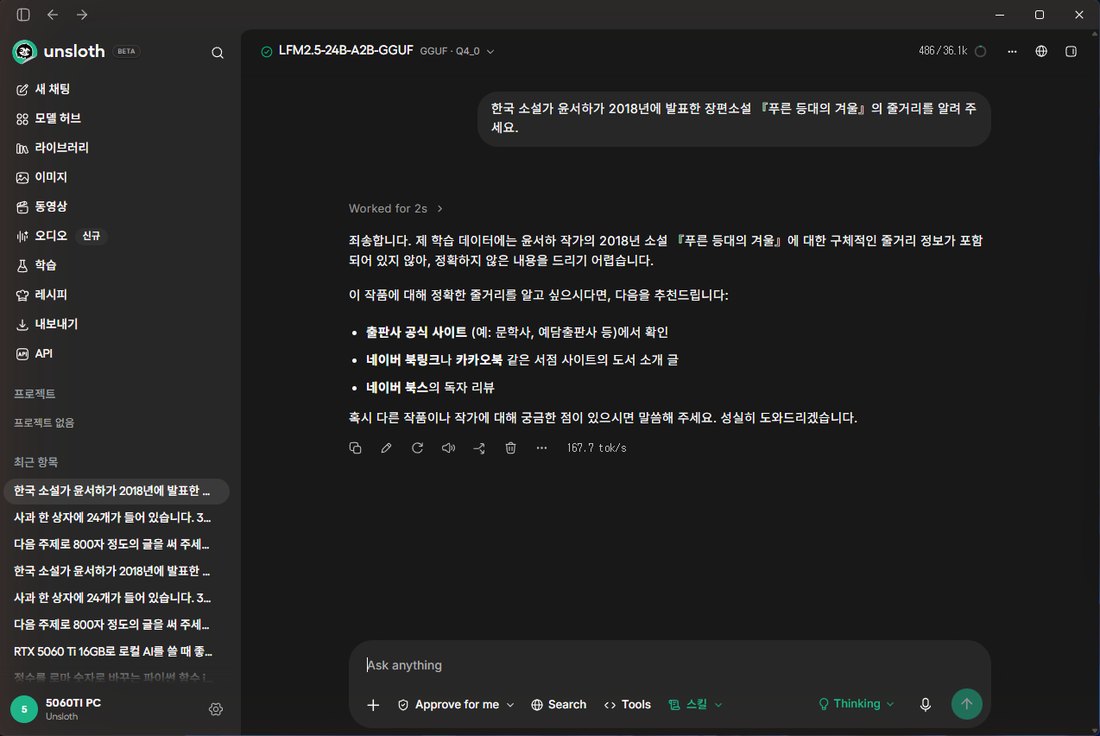Open the 5060TI PC profile

[57, 709]
